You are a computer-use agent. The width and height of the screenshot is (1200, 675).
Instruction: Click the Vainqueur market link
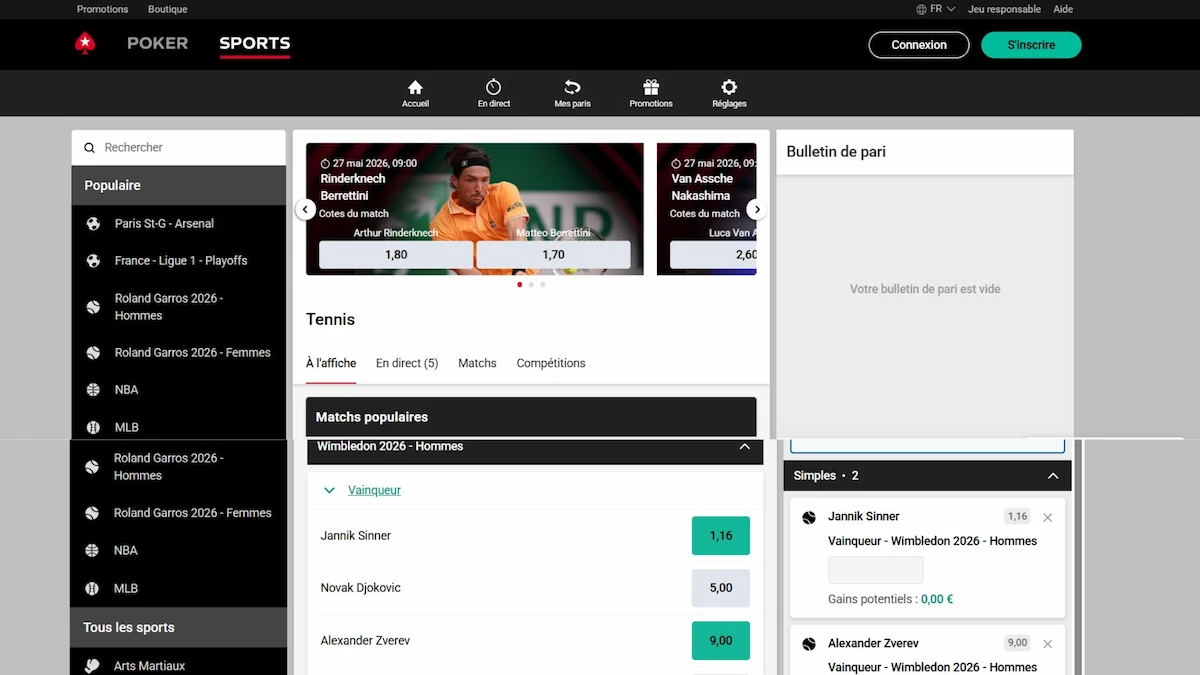click(x=374, y=491)
